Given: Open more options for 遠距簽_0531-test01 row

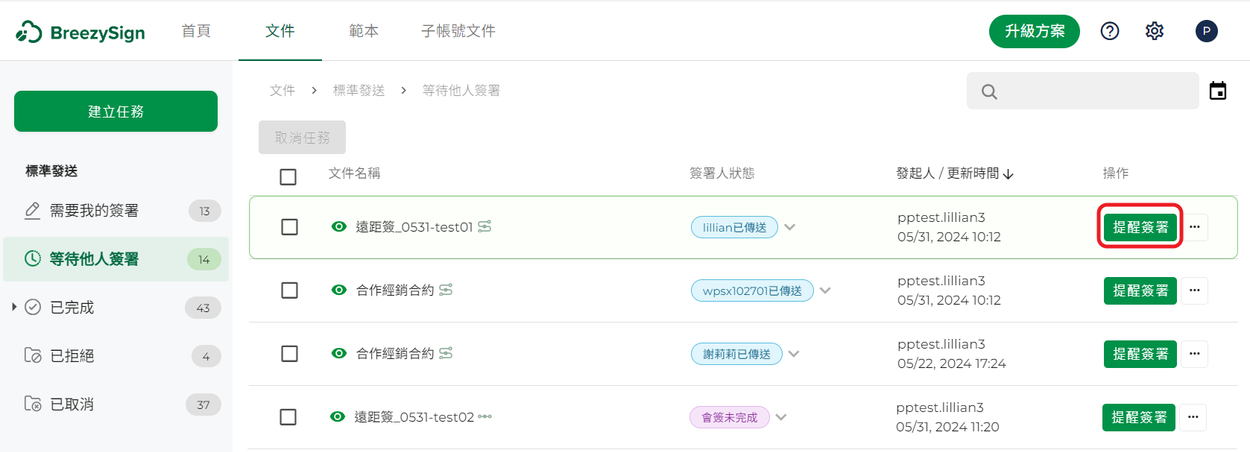Looking at the screenshot, I should point(1195,227).
